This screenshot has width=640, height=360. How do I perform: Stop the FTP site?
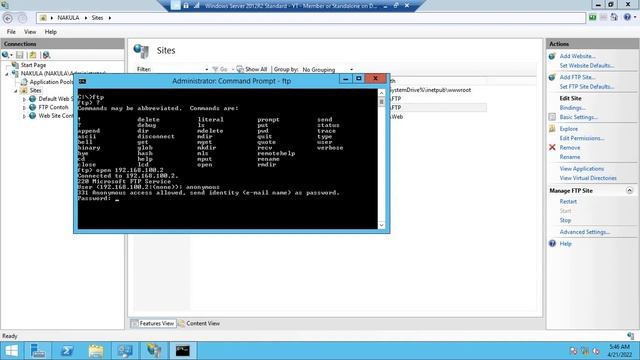(565, 220)
